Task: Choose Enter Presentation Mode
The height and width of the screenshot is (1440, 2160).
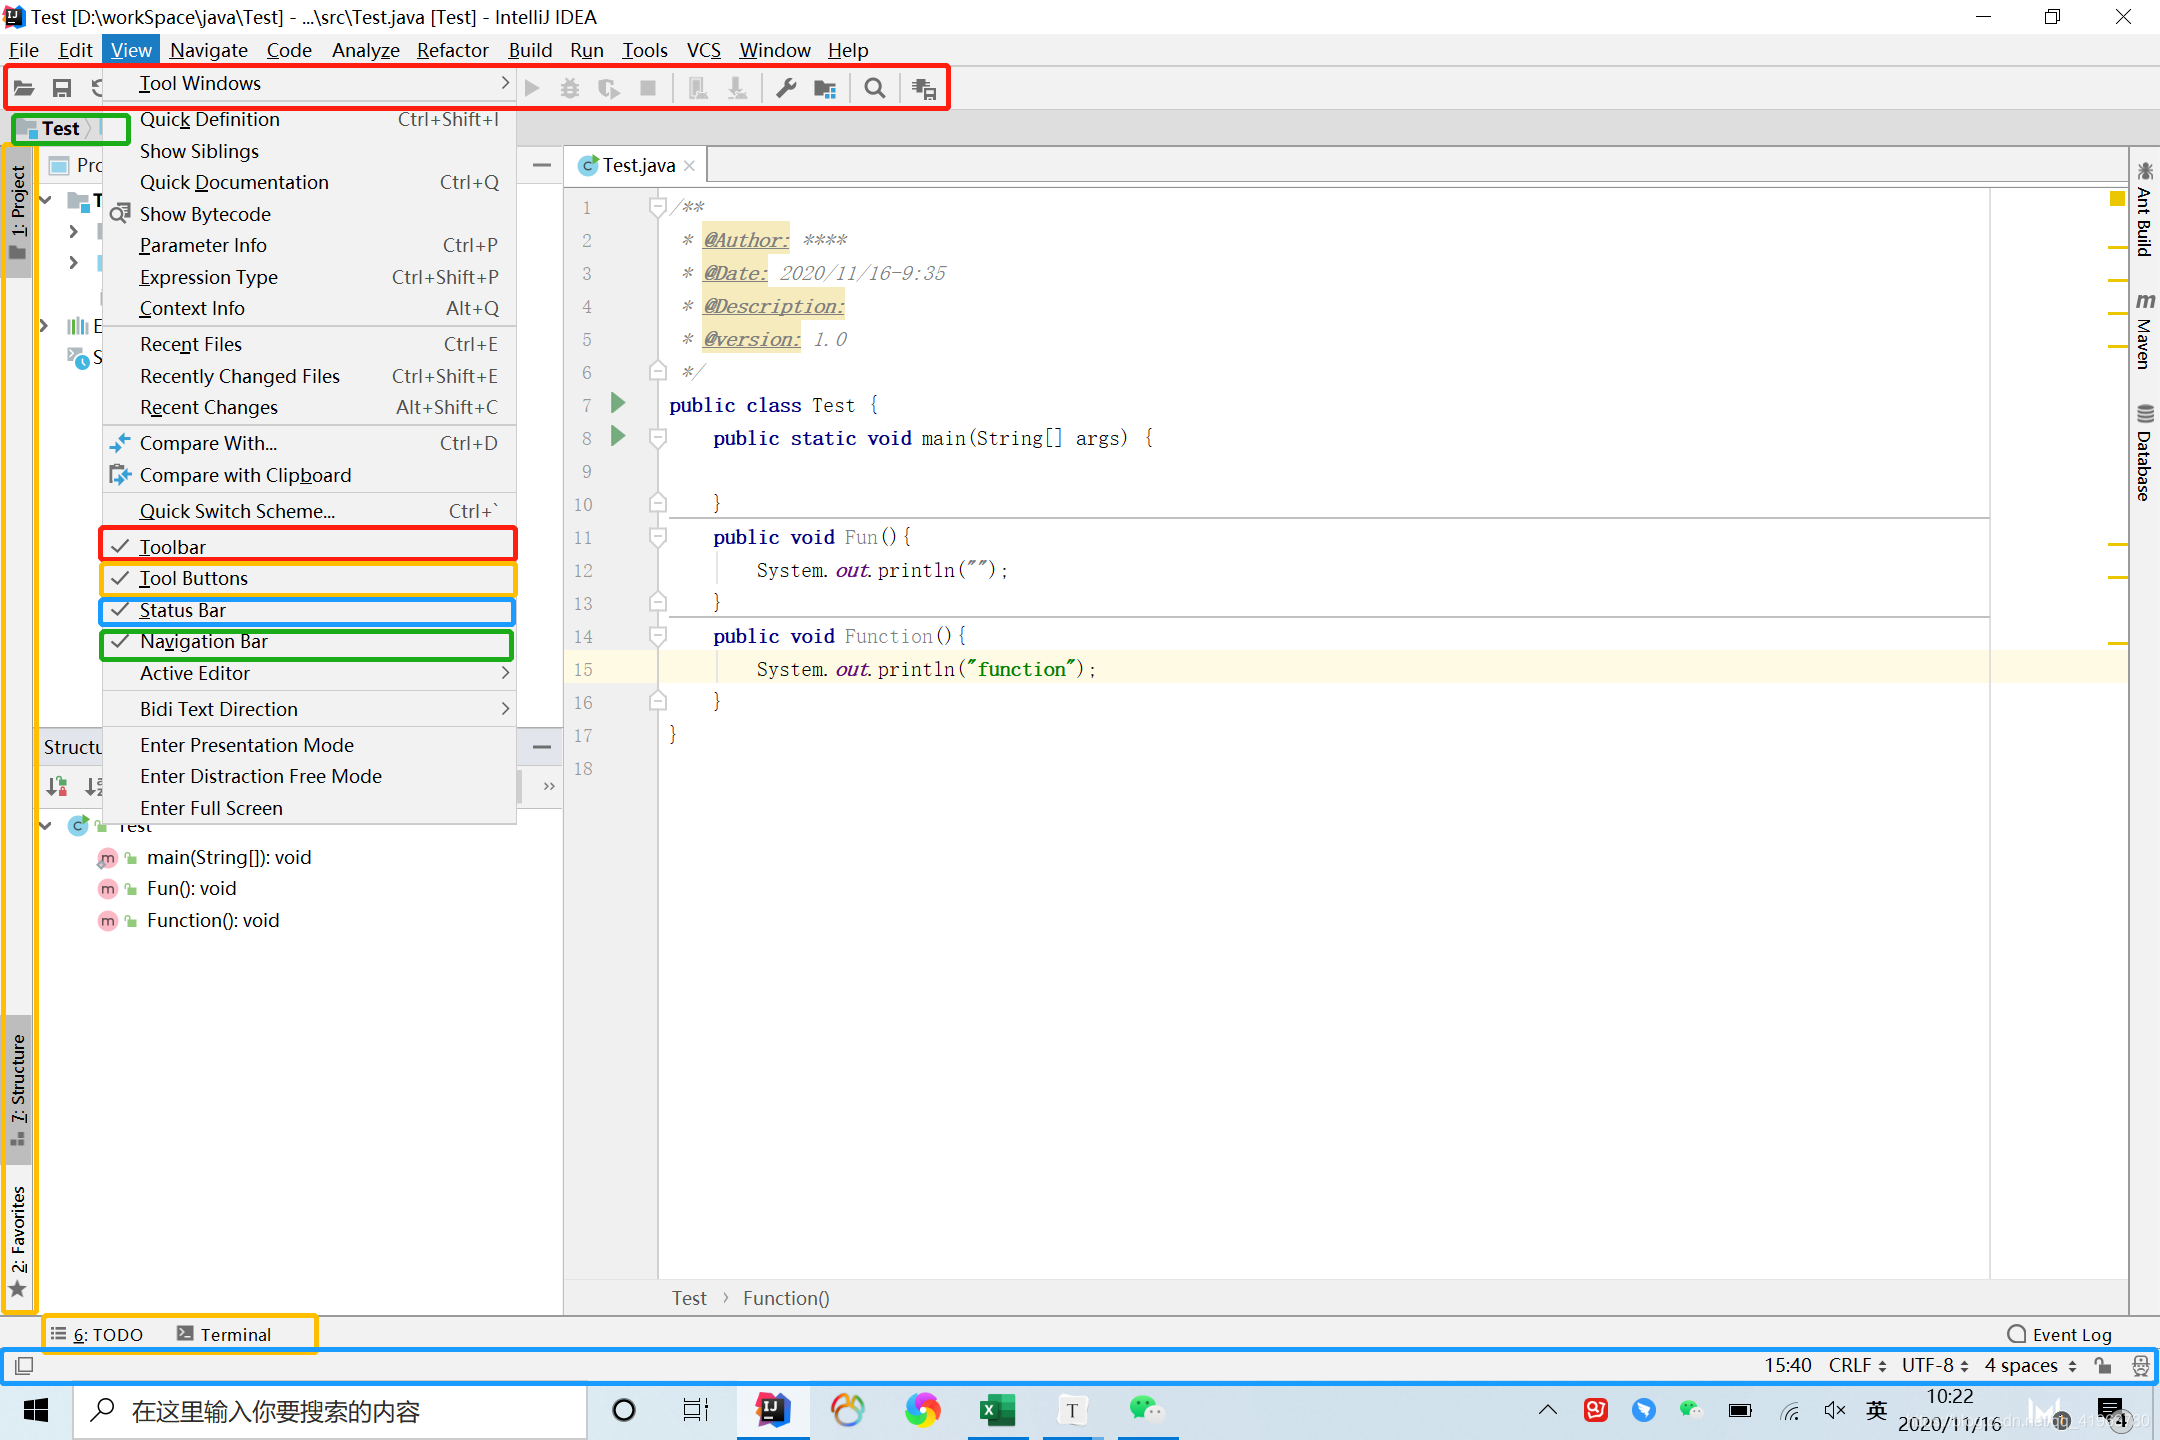Action: [310, 745]
